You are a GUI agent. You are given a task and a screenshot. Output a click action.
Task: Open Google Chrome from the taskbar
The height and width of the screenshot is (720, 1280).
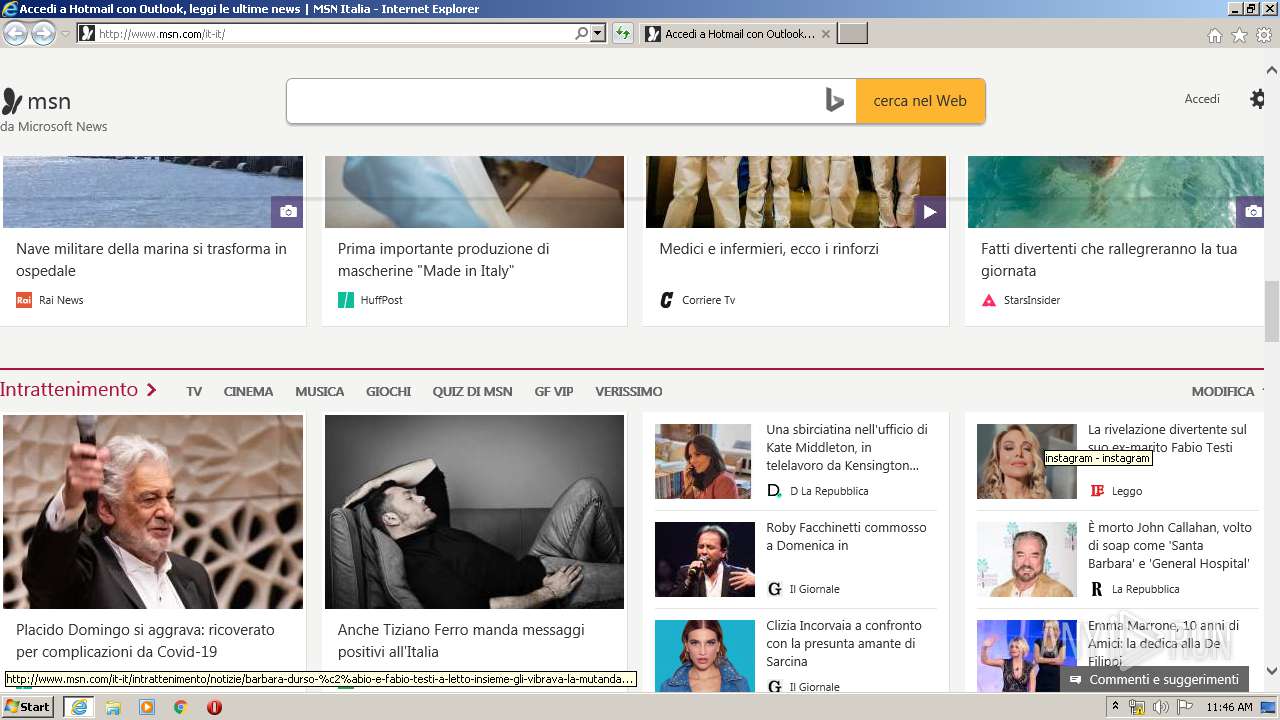181,707
